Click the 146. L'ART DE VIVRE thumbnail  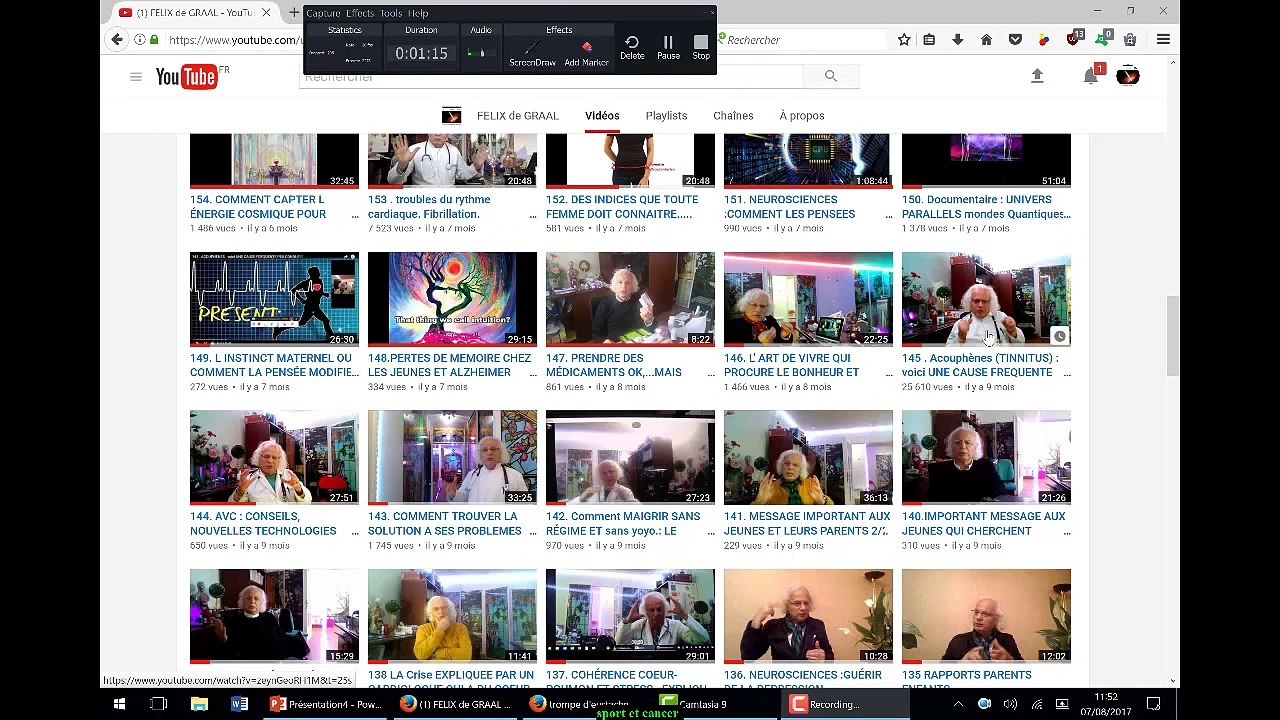[808, 299]
